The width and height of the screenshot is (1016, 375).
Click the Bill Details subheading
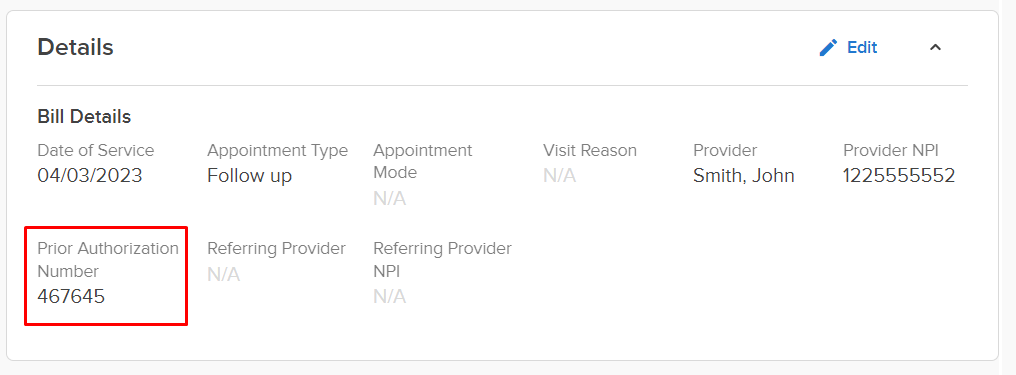(x=84, y=117)
